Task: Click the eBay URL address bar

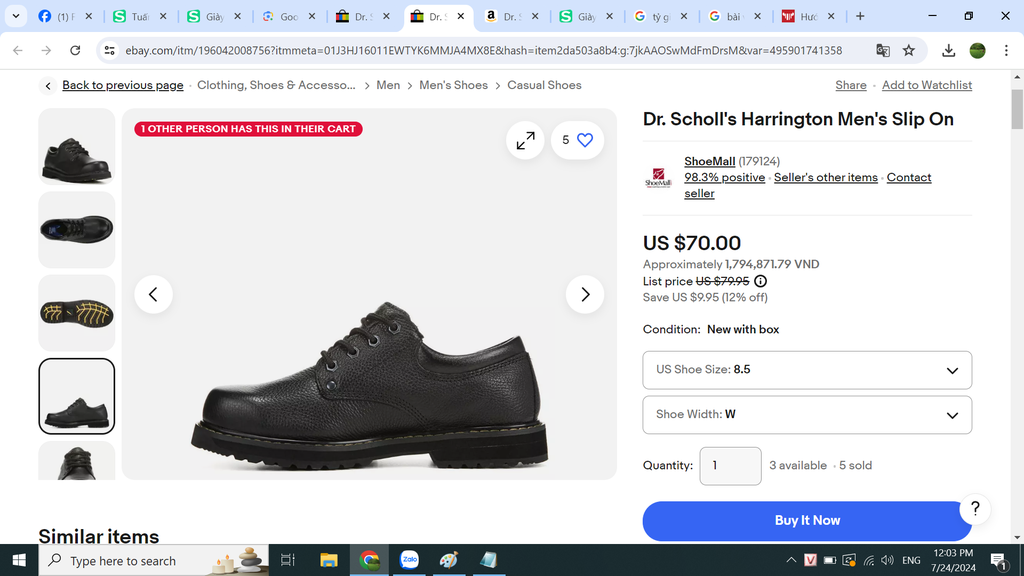Action: point(483,50)
